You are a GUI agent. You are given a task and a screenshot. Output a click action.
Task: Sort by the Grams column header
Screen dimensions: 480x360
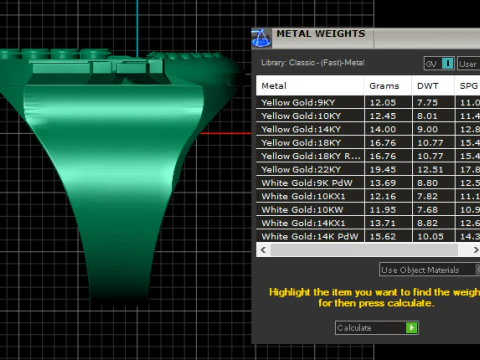coord(388,86)
